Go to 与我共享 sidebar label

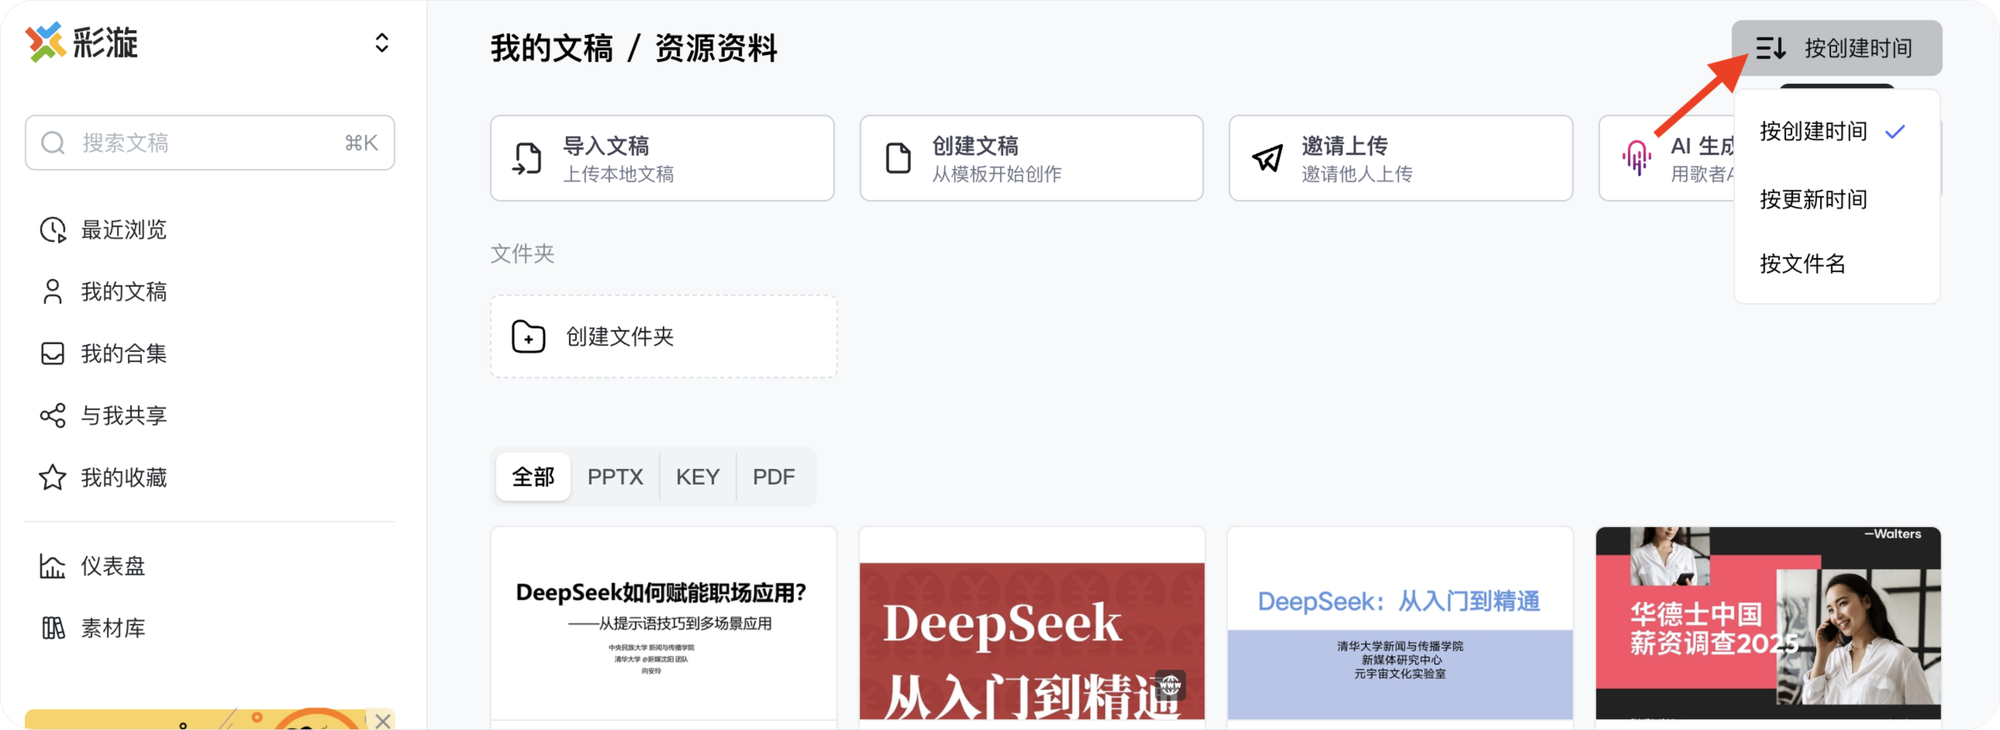[x=124, y=416]
